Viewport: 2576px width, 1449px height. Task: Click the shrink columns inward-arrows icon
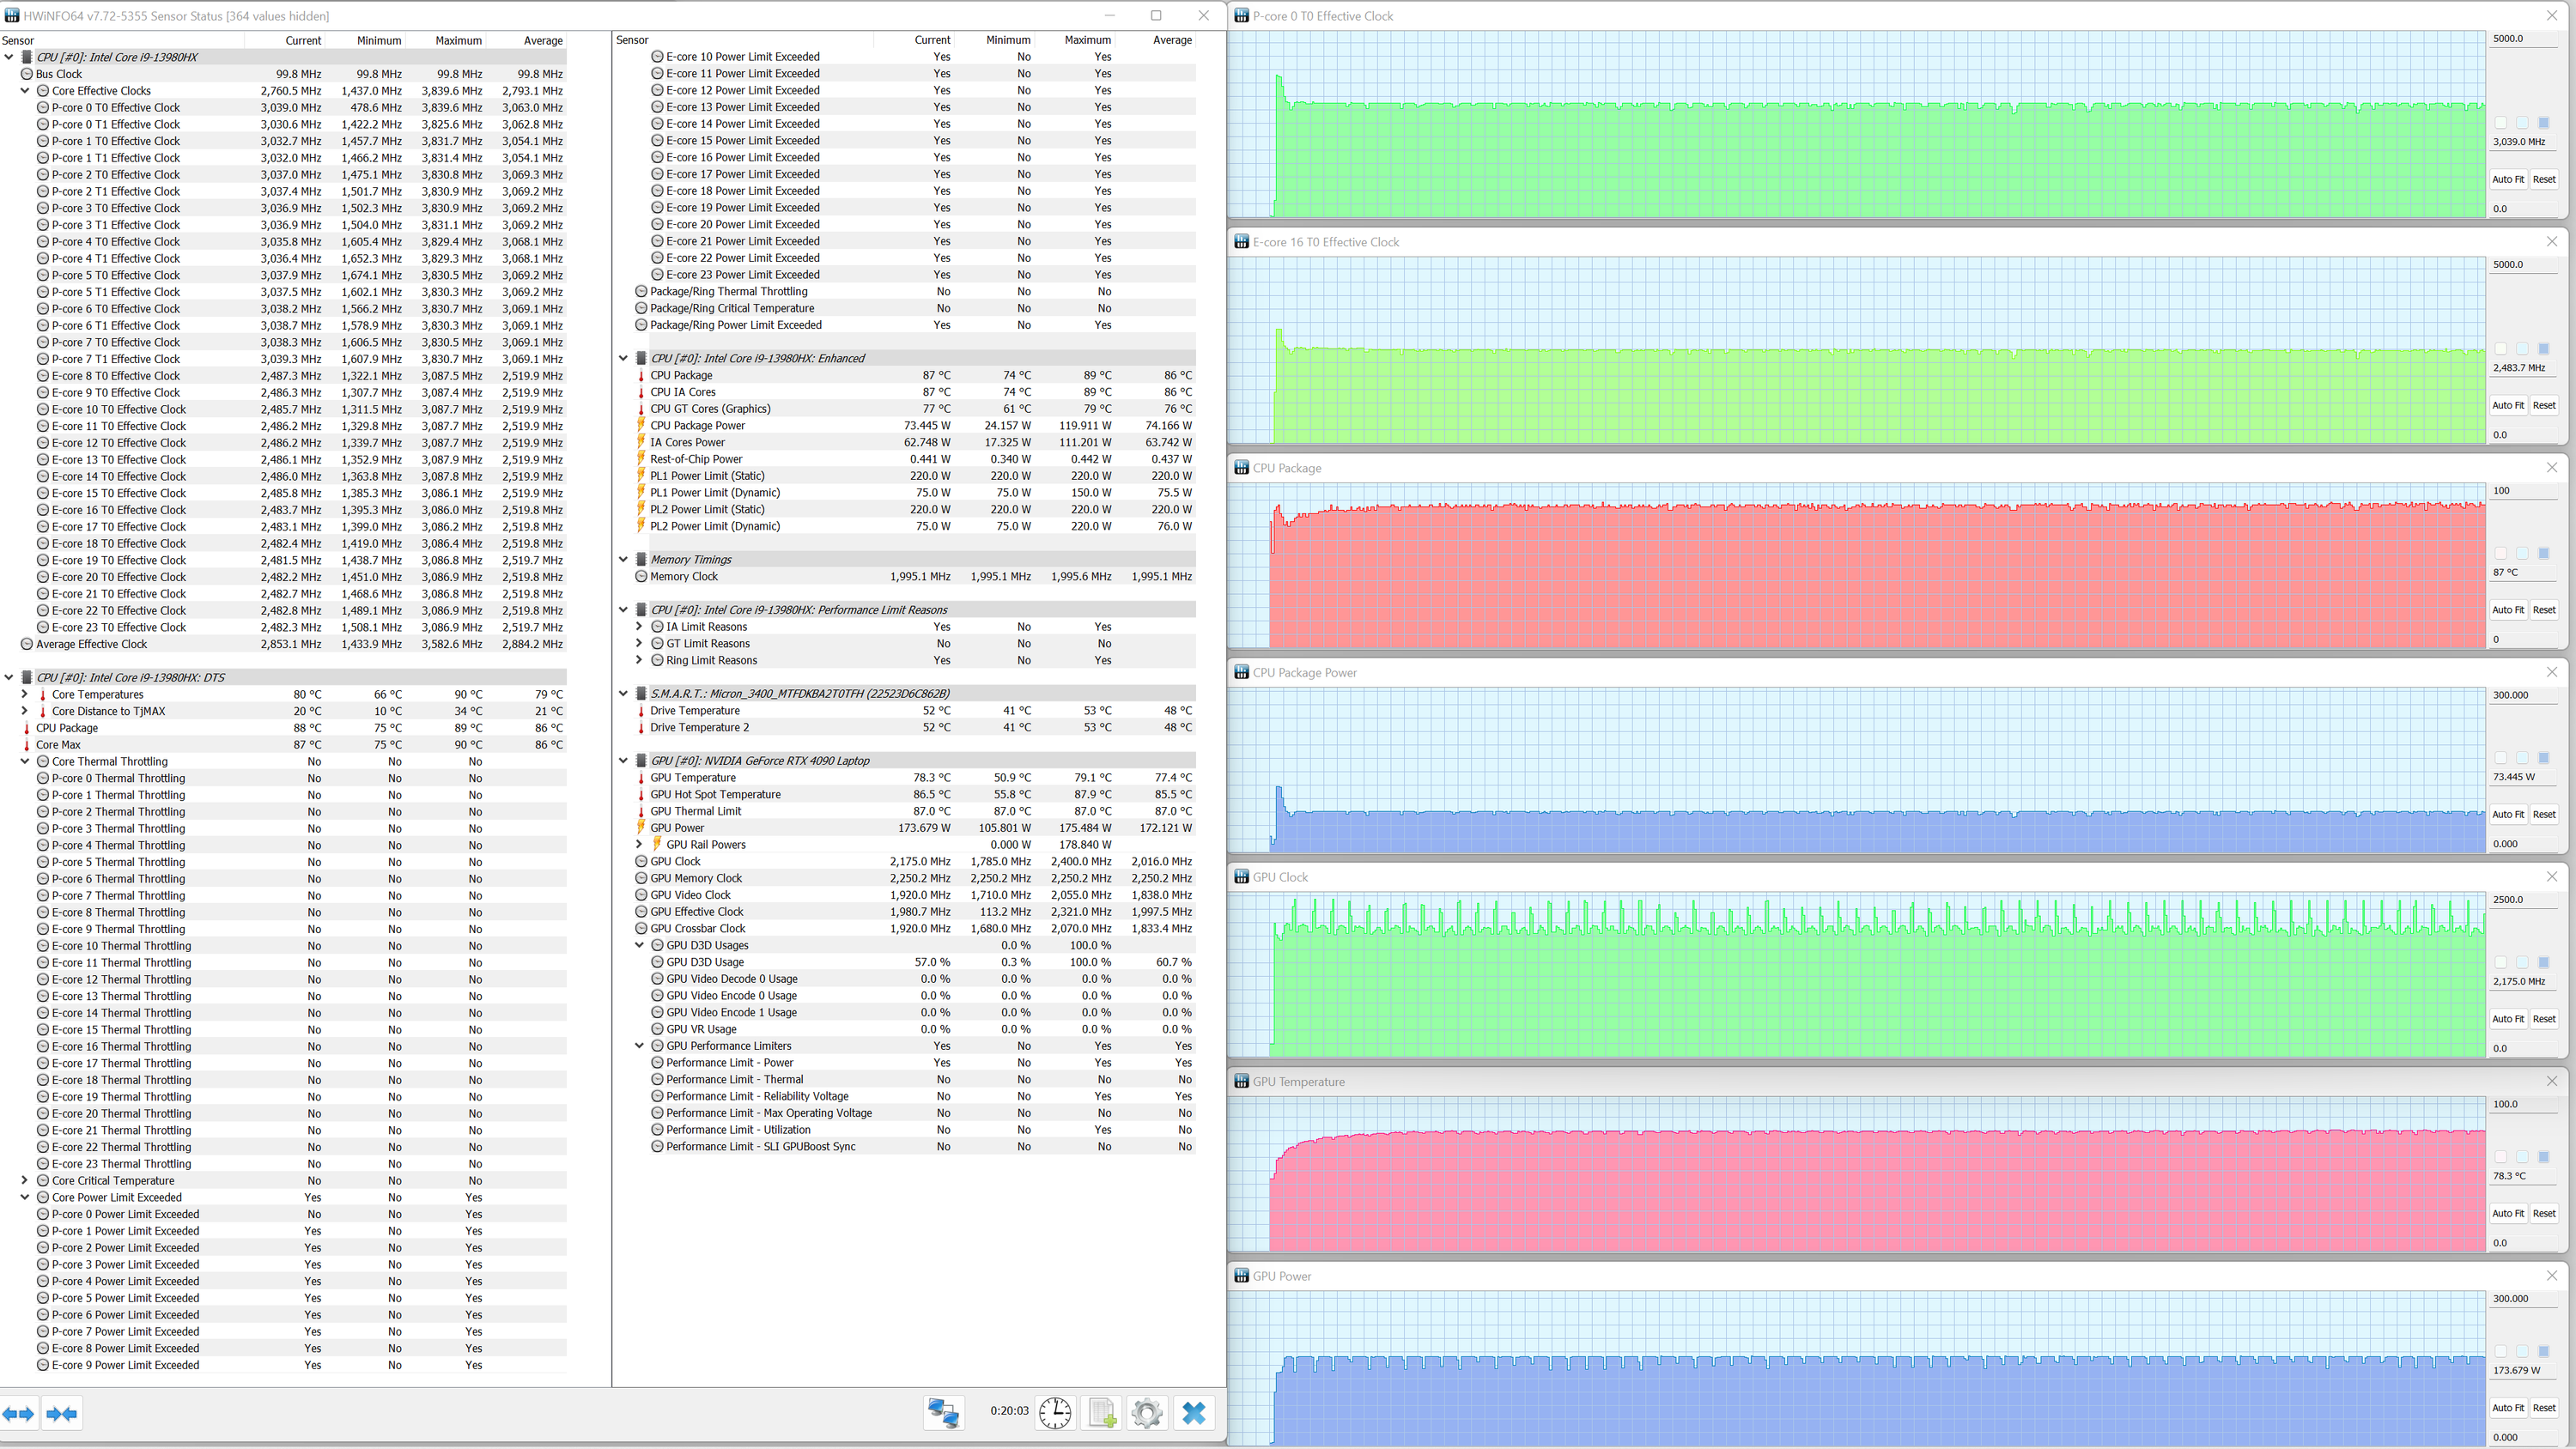point(62,1413)
